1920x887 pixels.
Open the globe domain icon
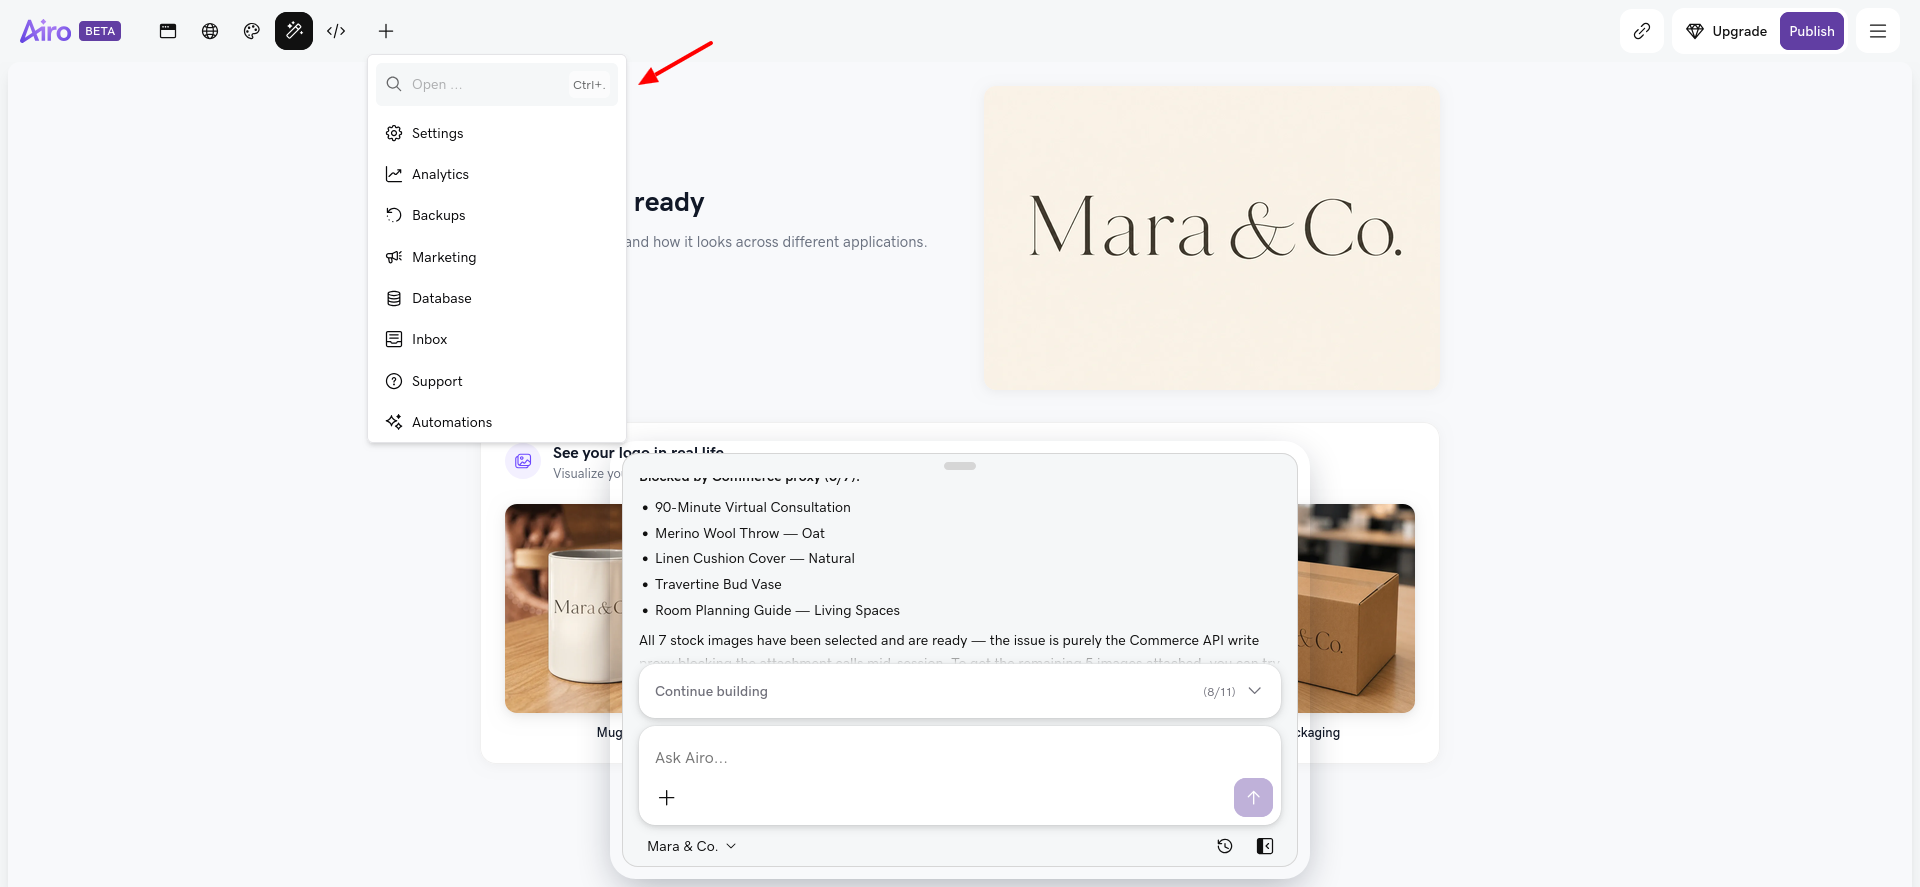[210, 31]
